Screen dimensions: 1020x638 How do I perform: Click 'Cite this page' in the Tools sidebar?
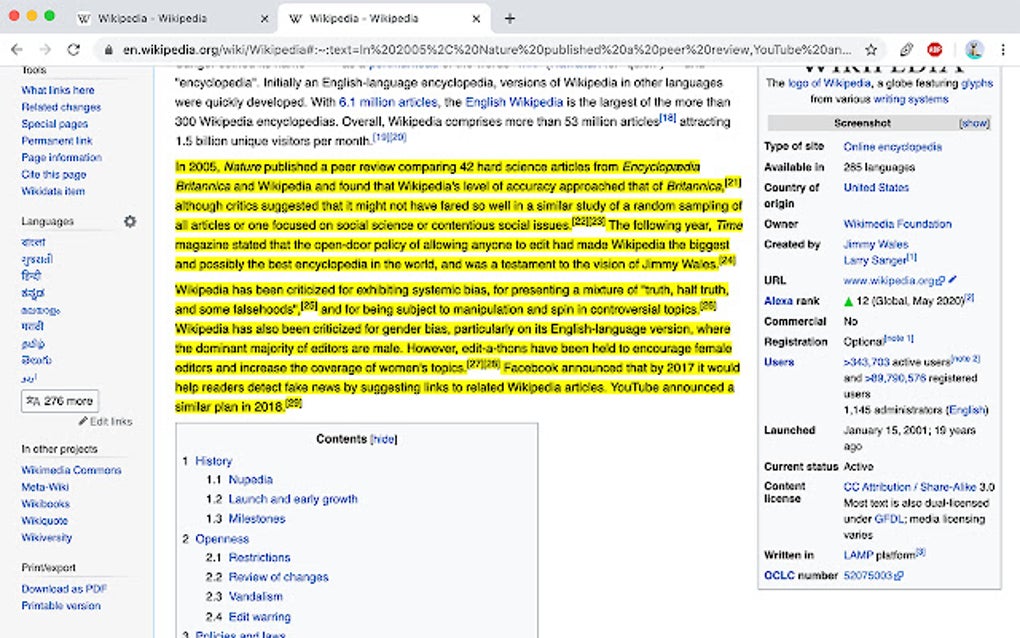click(x=56, y=174)
